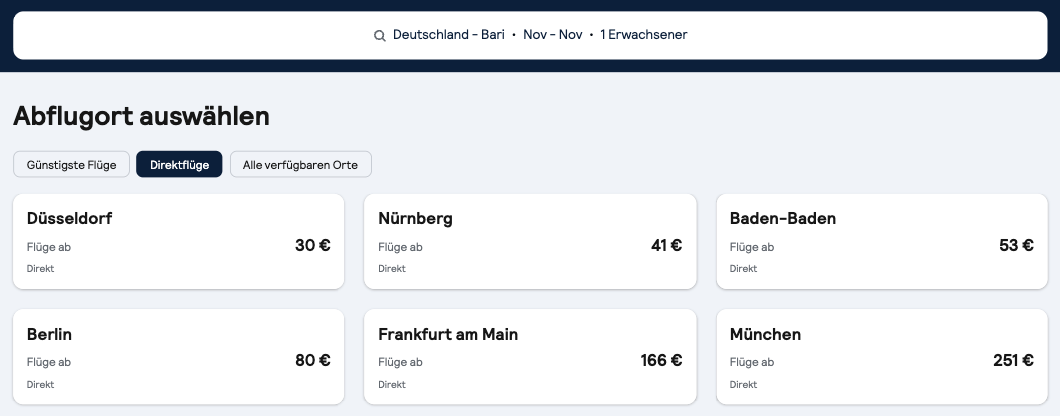Click the Nov – Nov date range
The height and width of the screenshot is (416, 1060).
[553, 35]
